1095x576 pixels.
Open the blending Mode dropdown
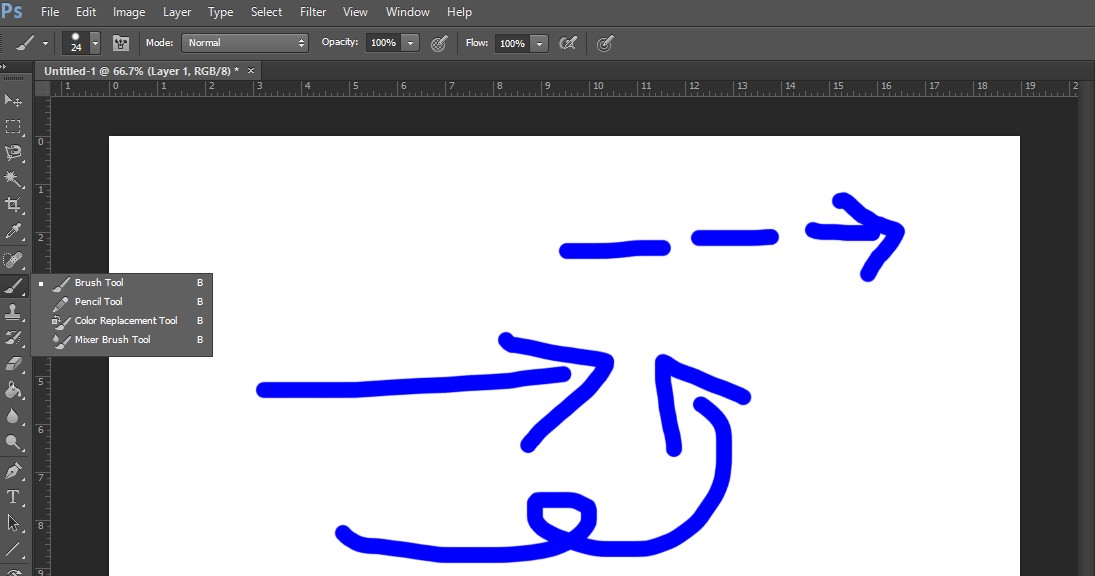pyautogui.click(x=245, y=43)
